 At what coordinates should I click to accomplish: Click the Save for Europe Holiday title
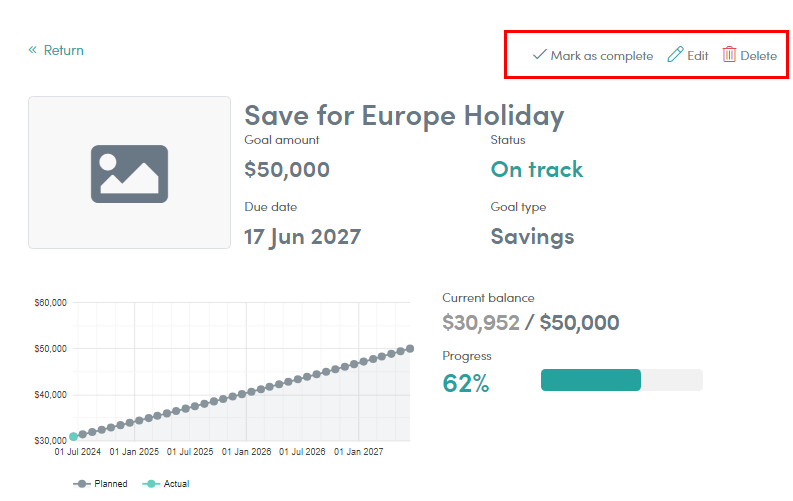[404, 115]
